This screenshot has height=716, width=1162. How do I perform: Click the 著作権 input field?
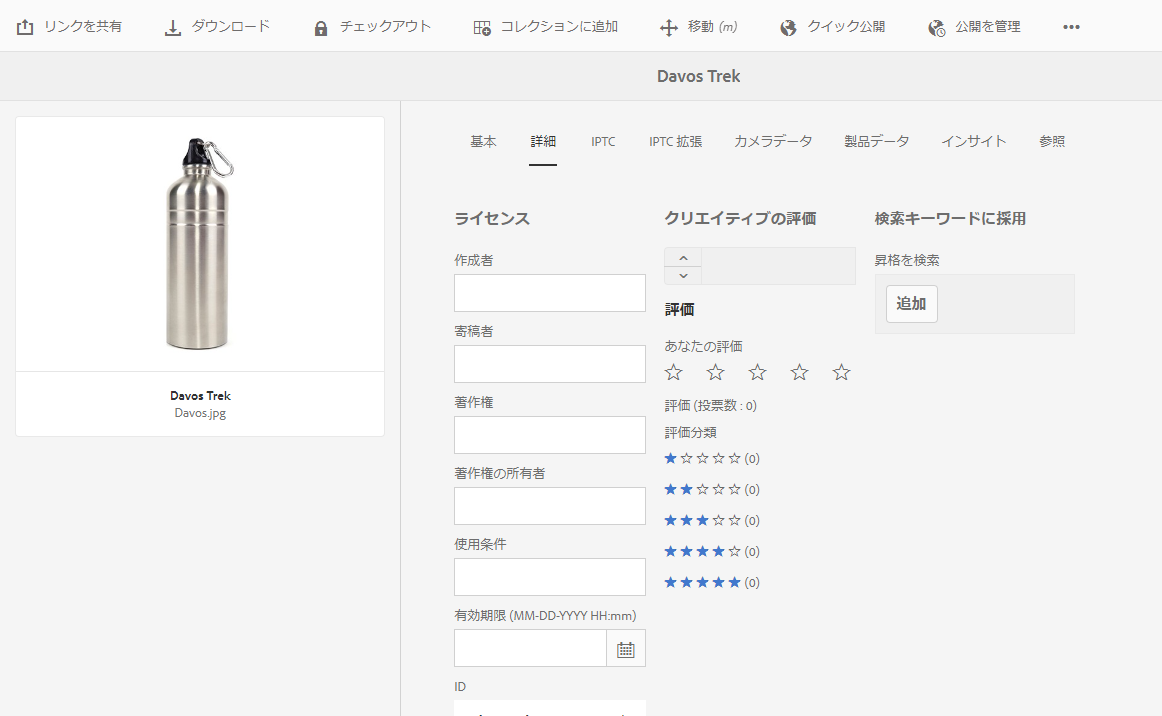click(x=550, y=435)
